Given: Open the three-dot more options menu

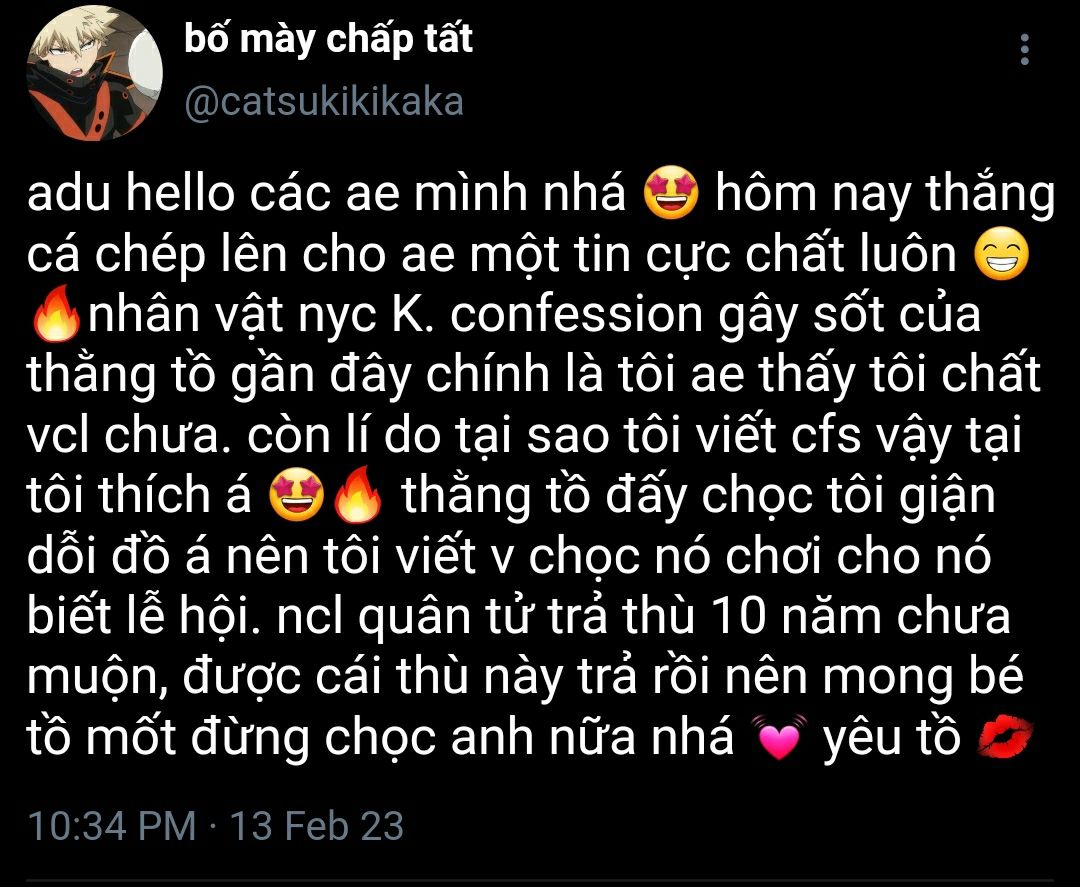Looking at the screenshot, I should [1025, 50].
